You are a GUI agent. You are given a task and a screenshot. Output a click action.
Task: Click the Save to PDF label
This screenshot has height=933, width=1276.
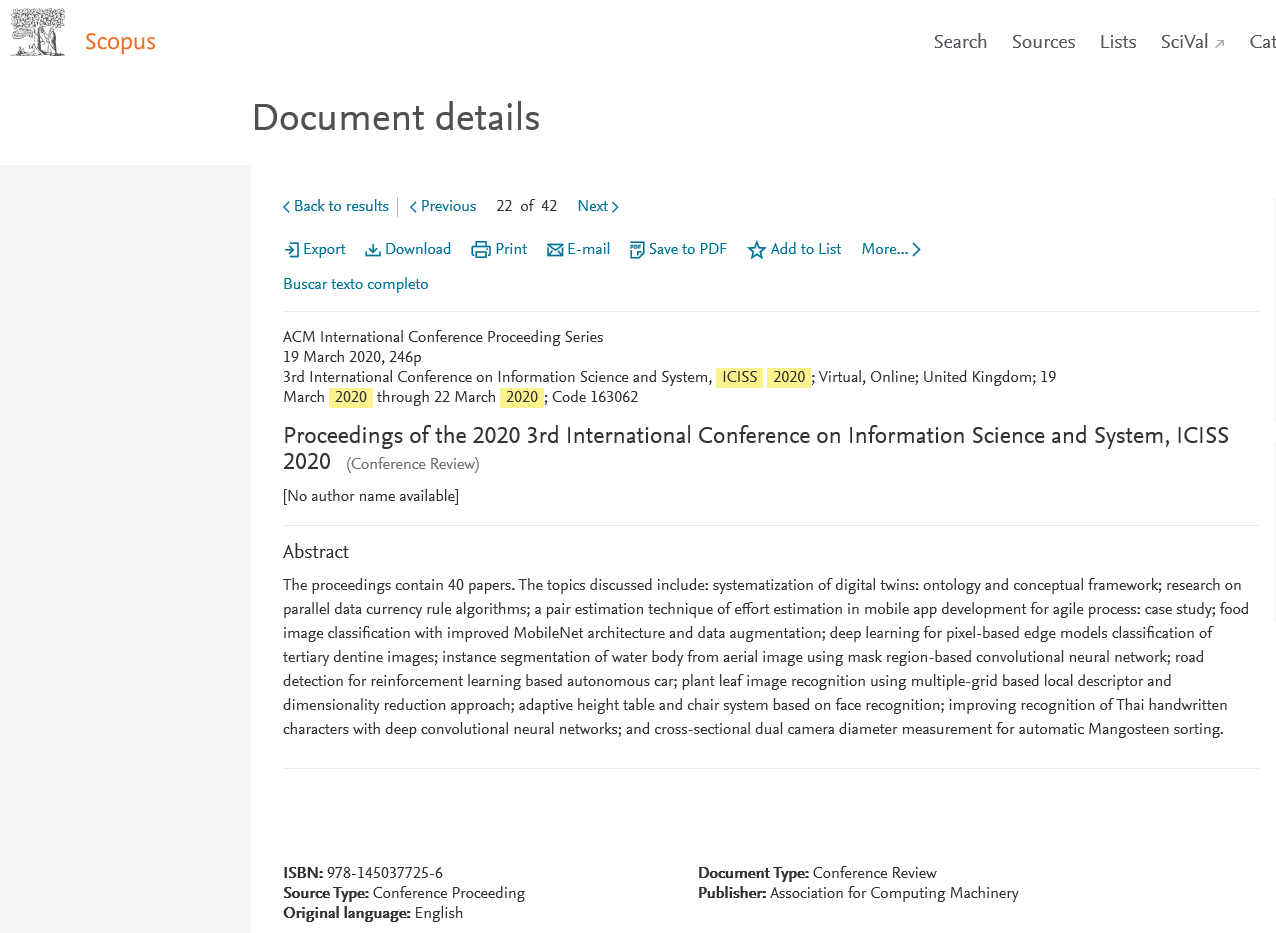click(688, 250)
